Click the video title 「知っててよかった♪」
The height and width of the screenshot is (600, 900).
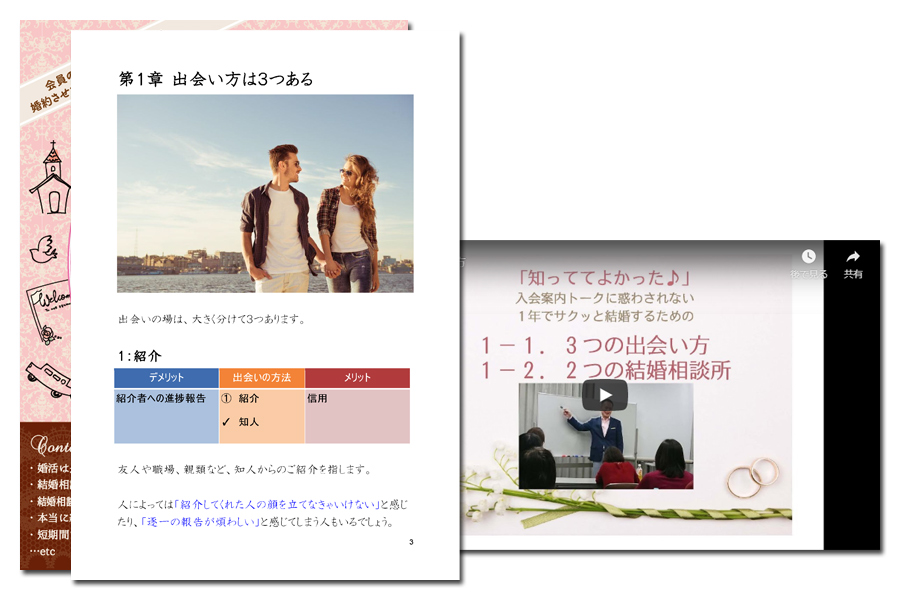click(x=603, y=278)
